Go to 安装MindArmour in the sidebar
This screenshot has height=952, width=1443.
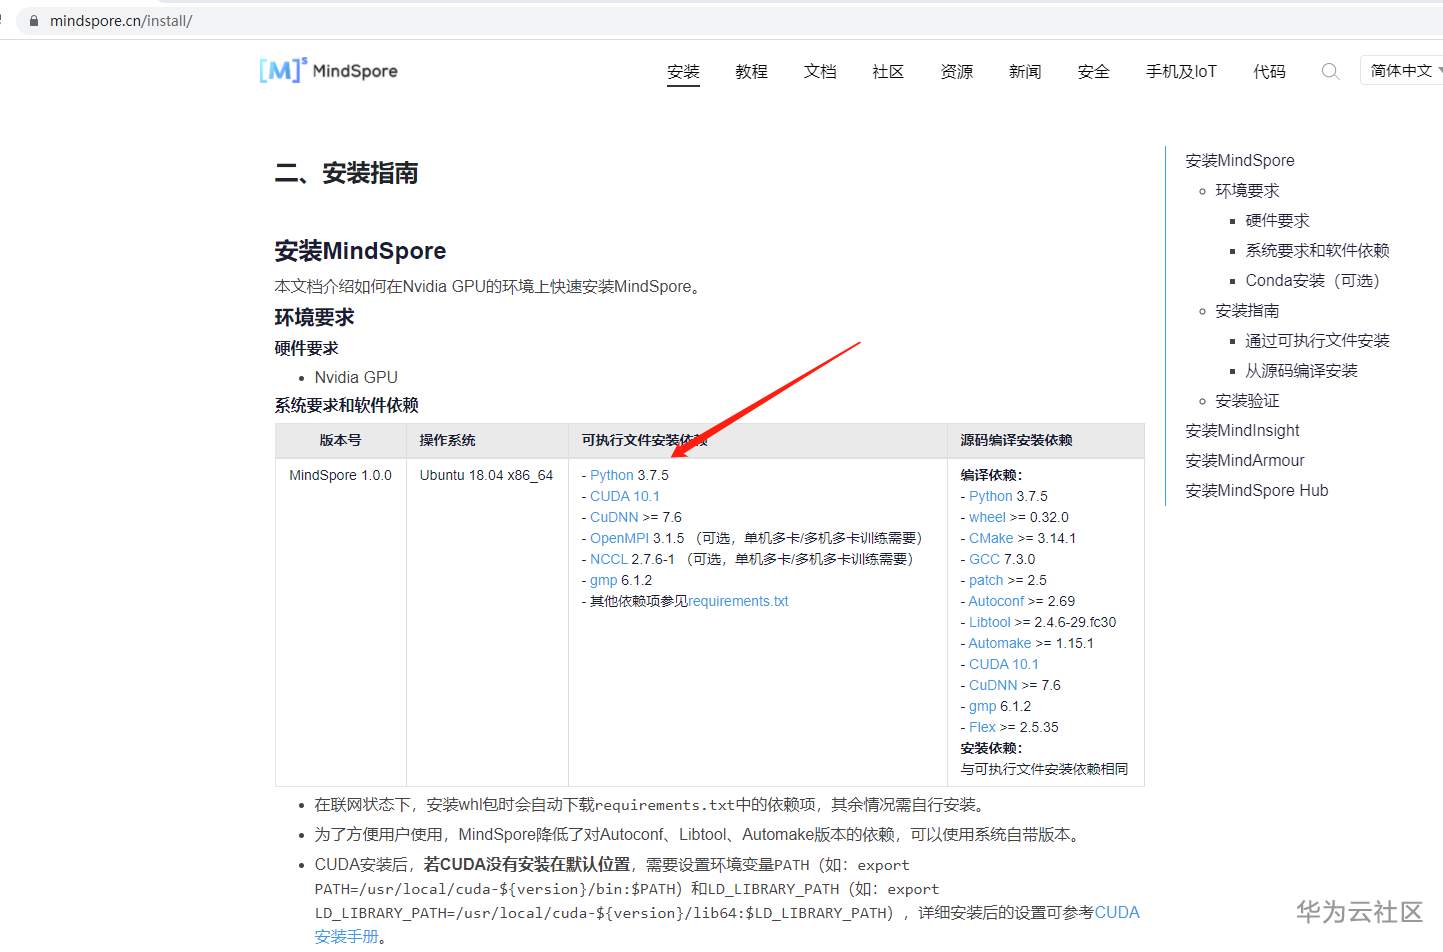pyautogui.click(x=1245, y=460)
